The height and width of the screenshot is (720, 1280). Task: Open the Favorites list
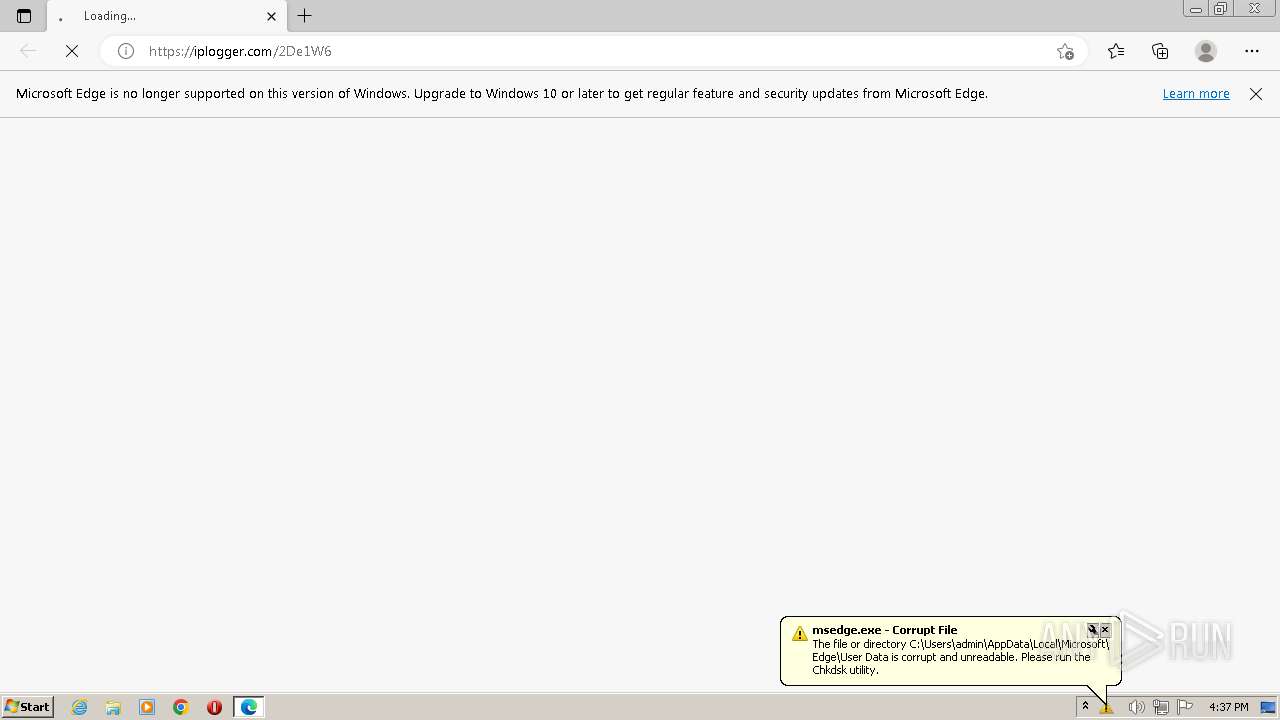pyautogui.click(x=1116, y=51)
